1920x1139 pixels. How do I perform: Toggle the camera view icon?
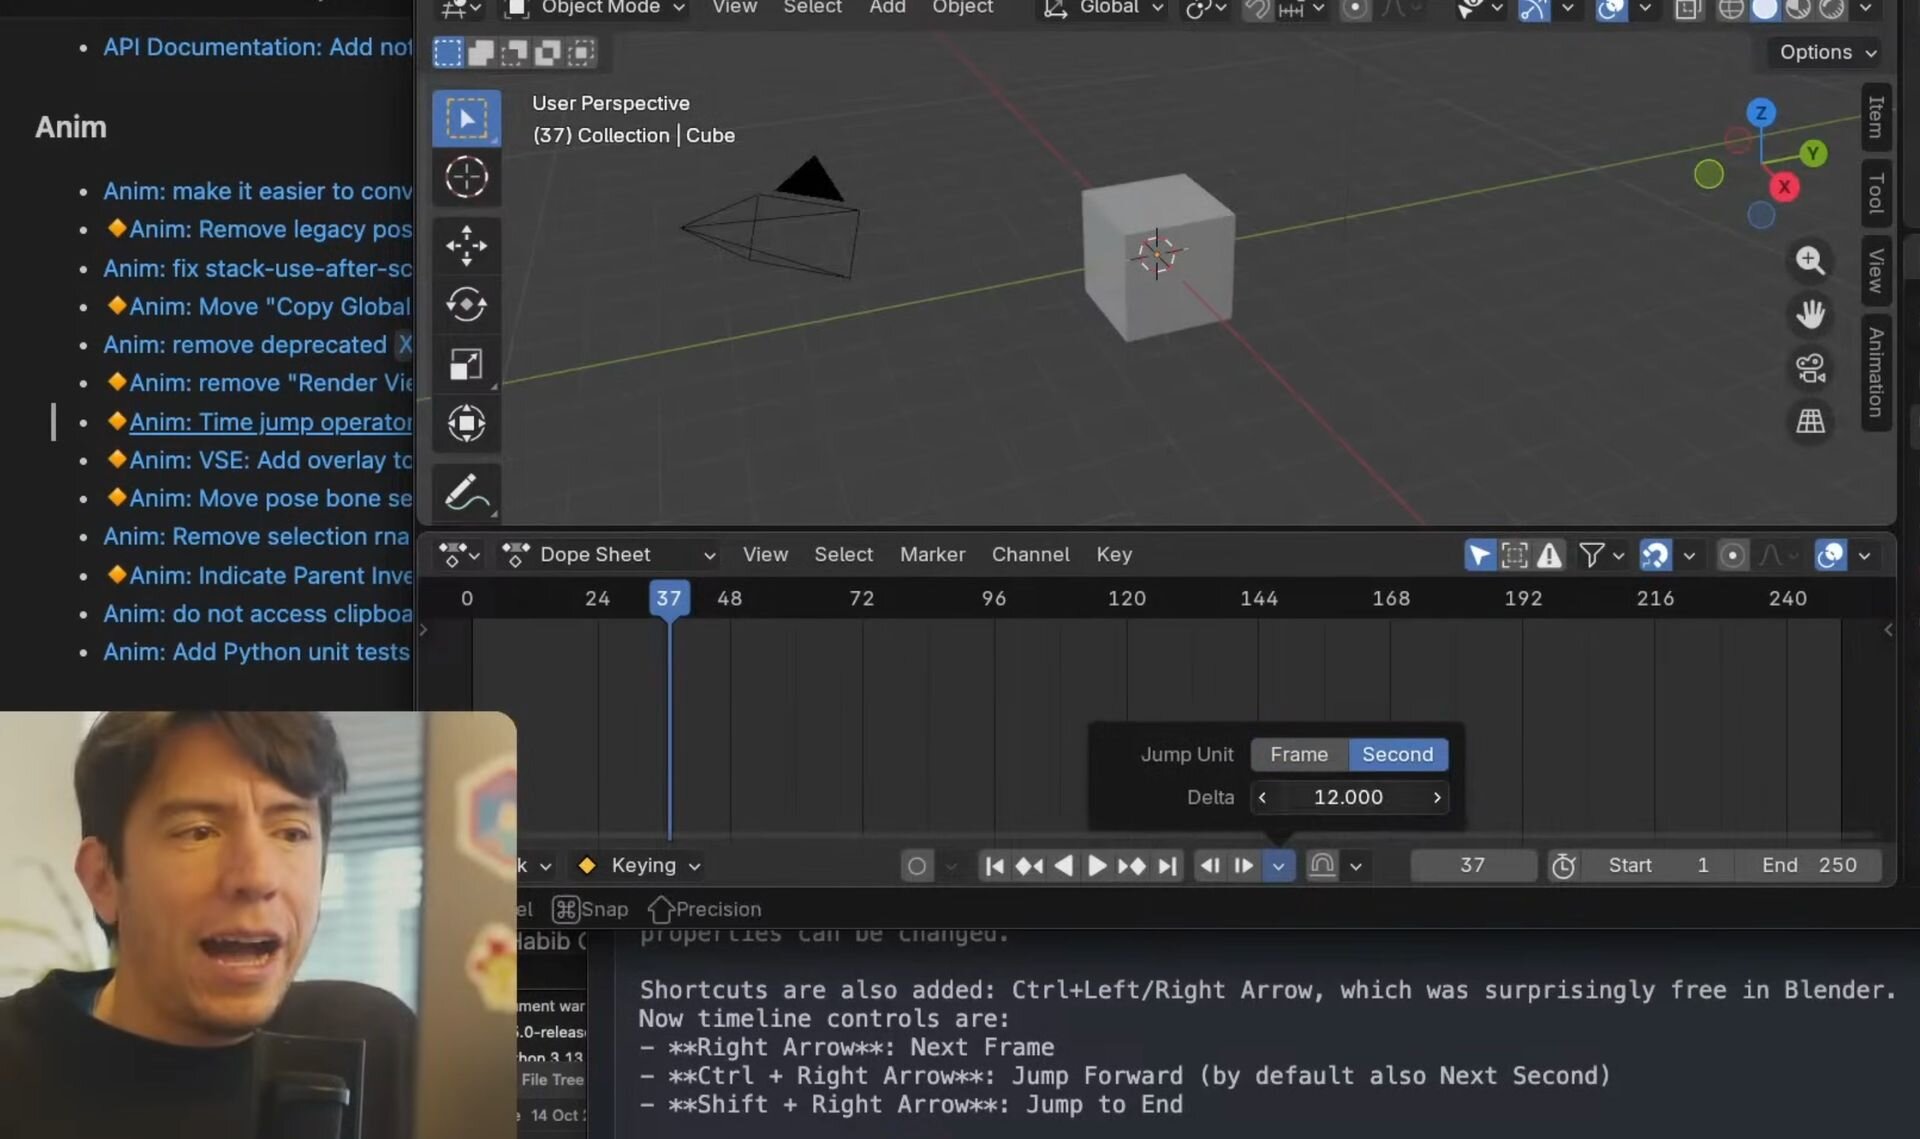click(1810, 367)
